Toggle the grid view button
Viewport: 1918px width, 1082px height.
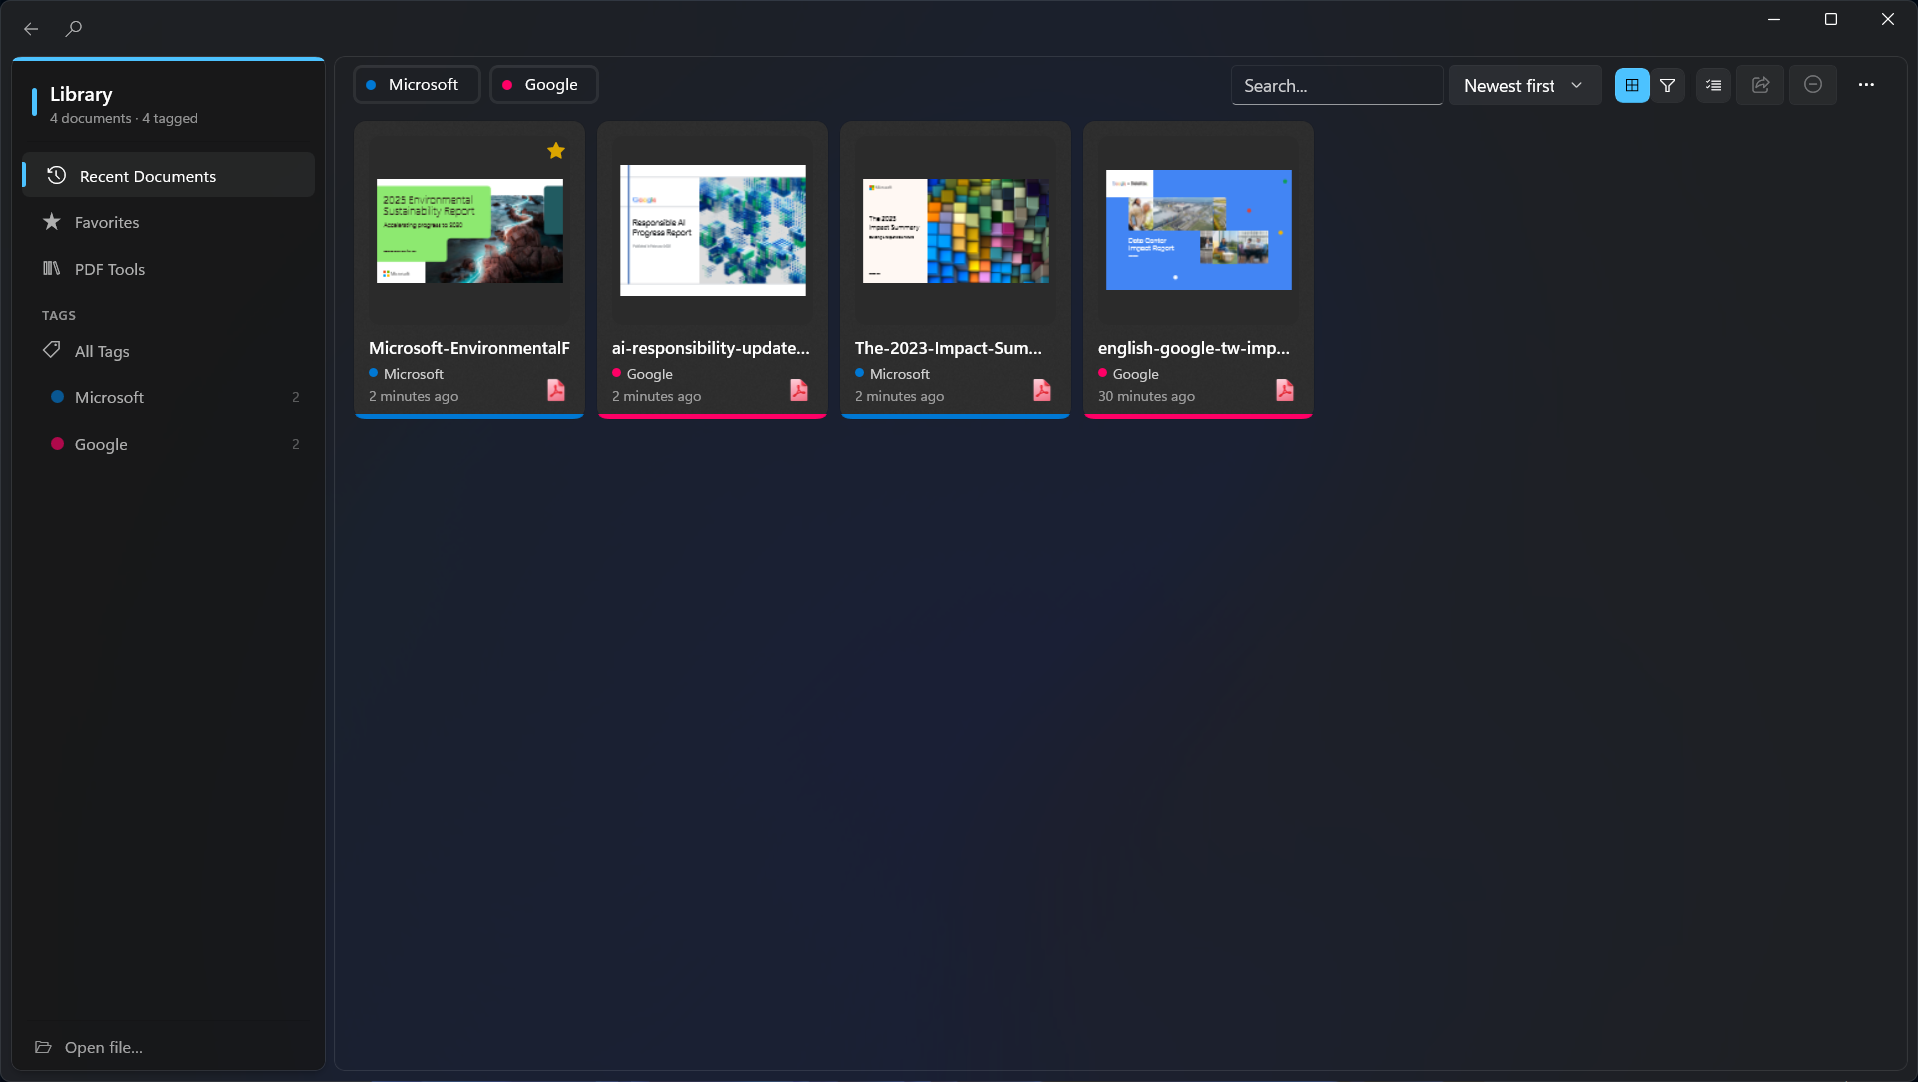coord(1631,86)
